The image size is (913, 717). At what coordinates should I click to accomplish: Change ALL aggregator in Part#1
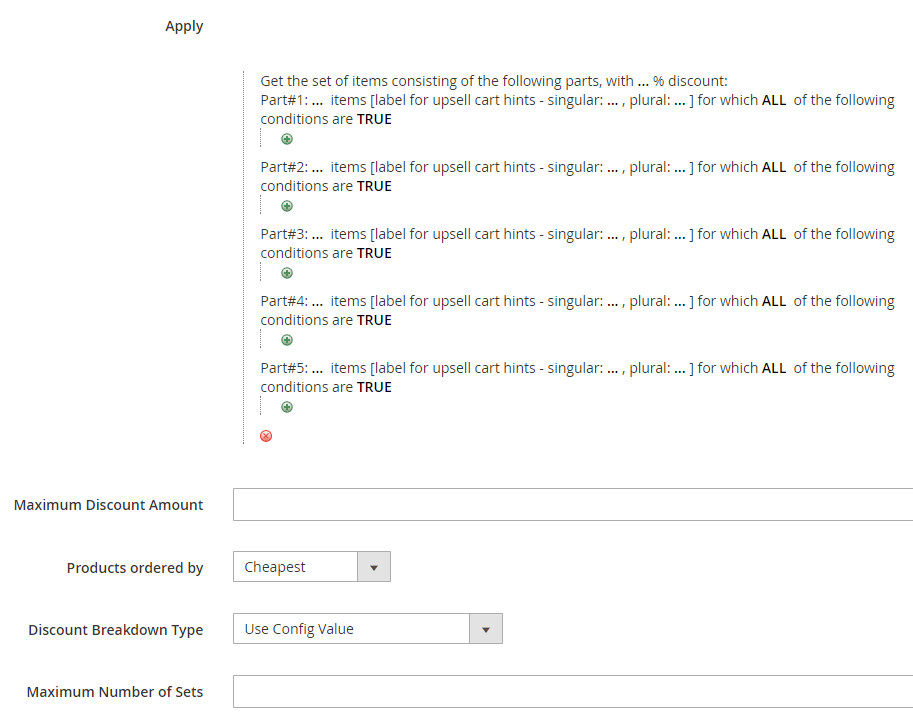[x=774, y=100]
